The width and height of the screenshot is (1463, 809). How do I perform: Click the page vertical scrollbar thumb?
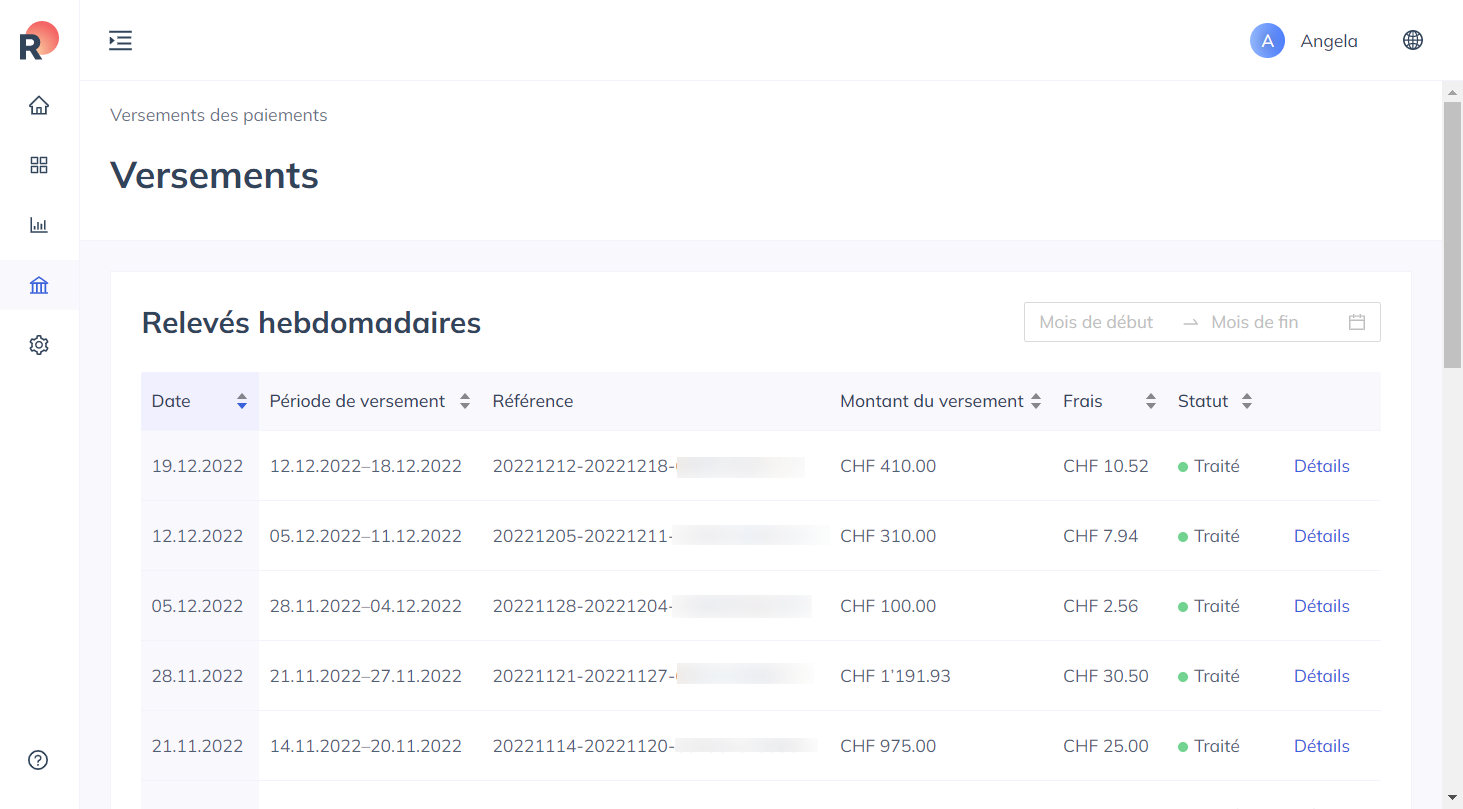[1452, 234]
